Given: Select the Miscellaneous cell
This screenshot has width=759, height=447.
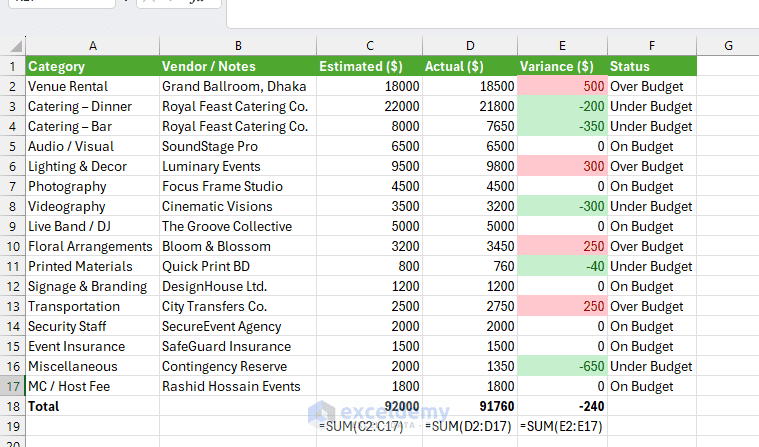Looking at the screenshot, I should (x=92, y=367).
